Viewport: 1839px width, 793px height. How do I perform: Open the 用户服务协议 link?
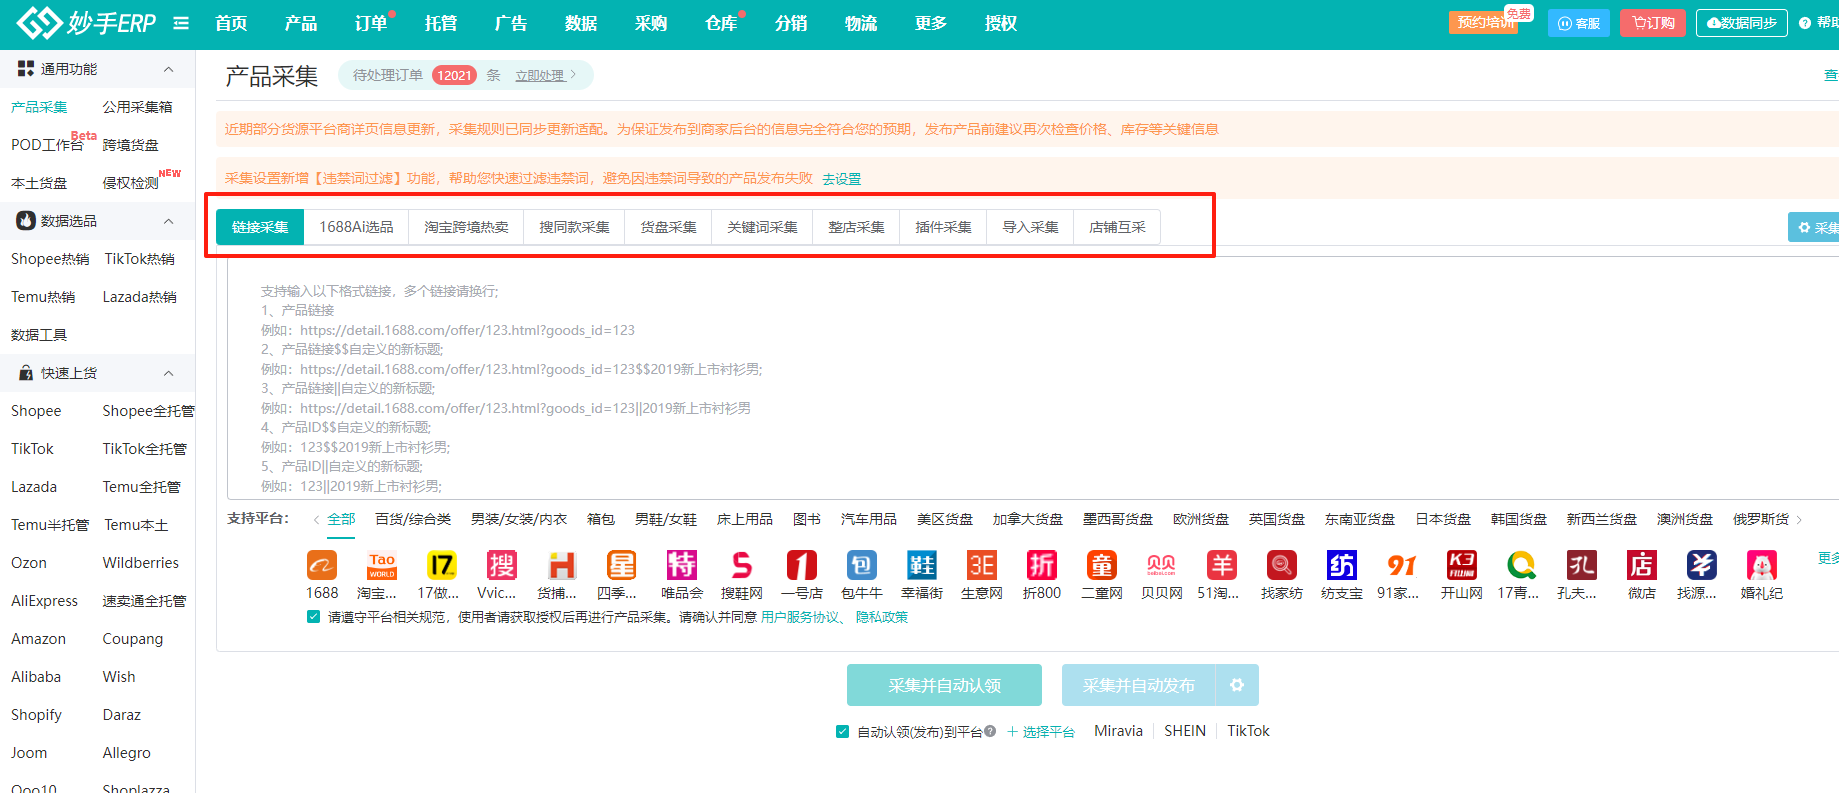(x=799, y=617)
